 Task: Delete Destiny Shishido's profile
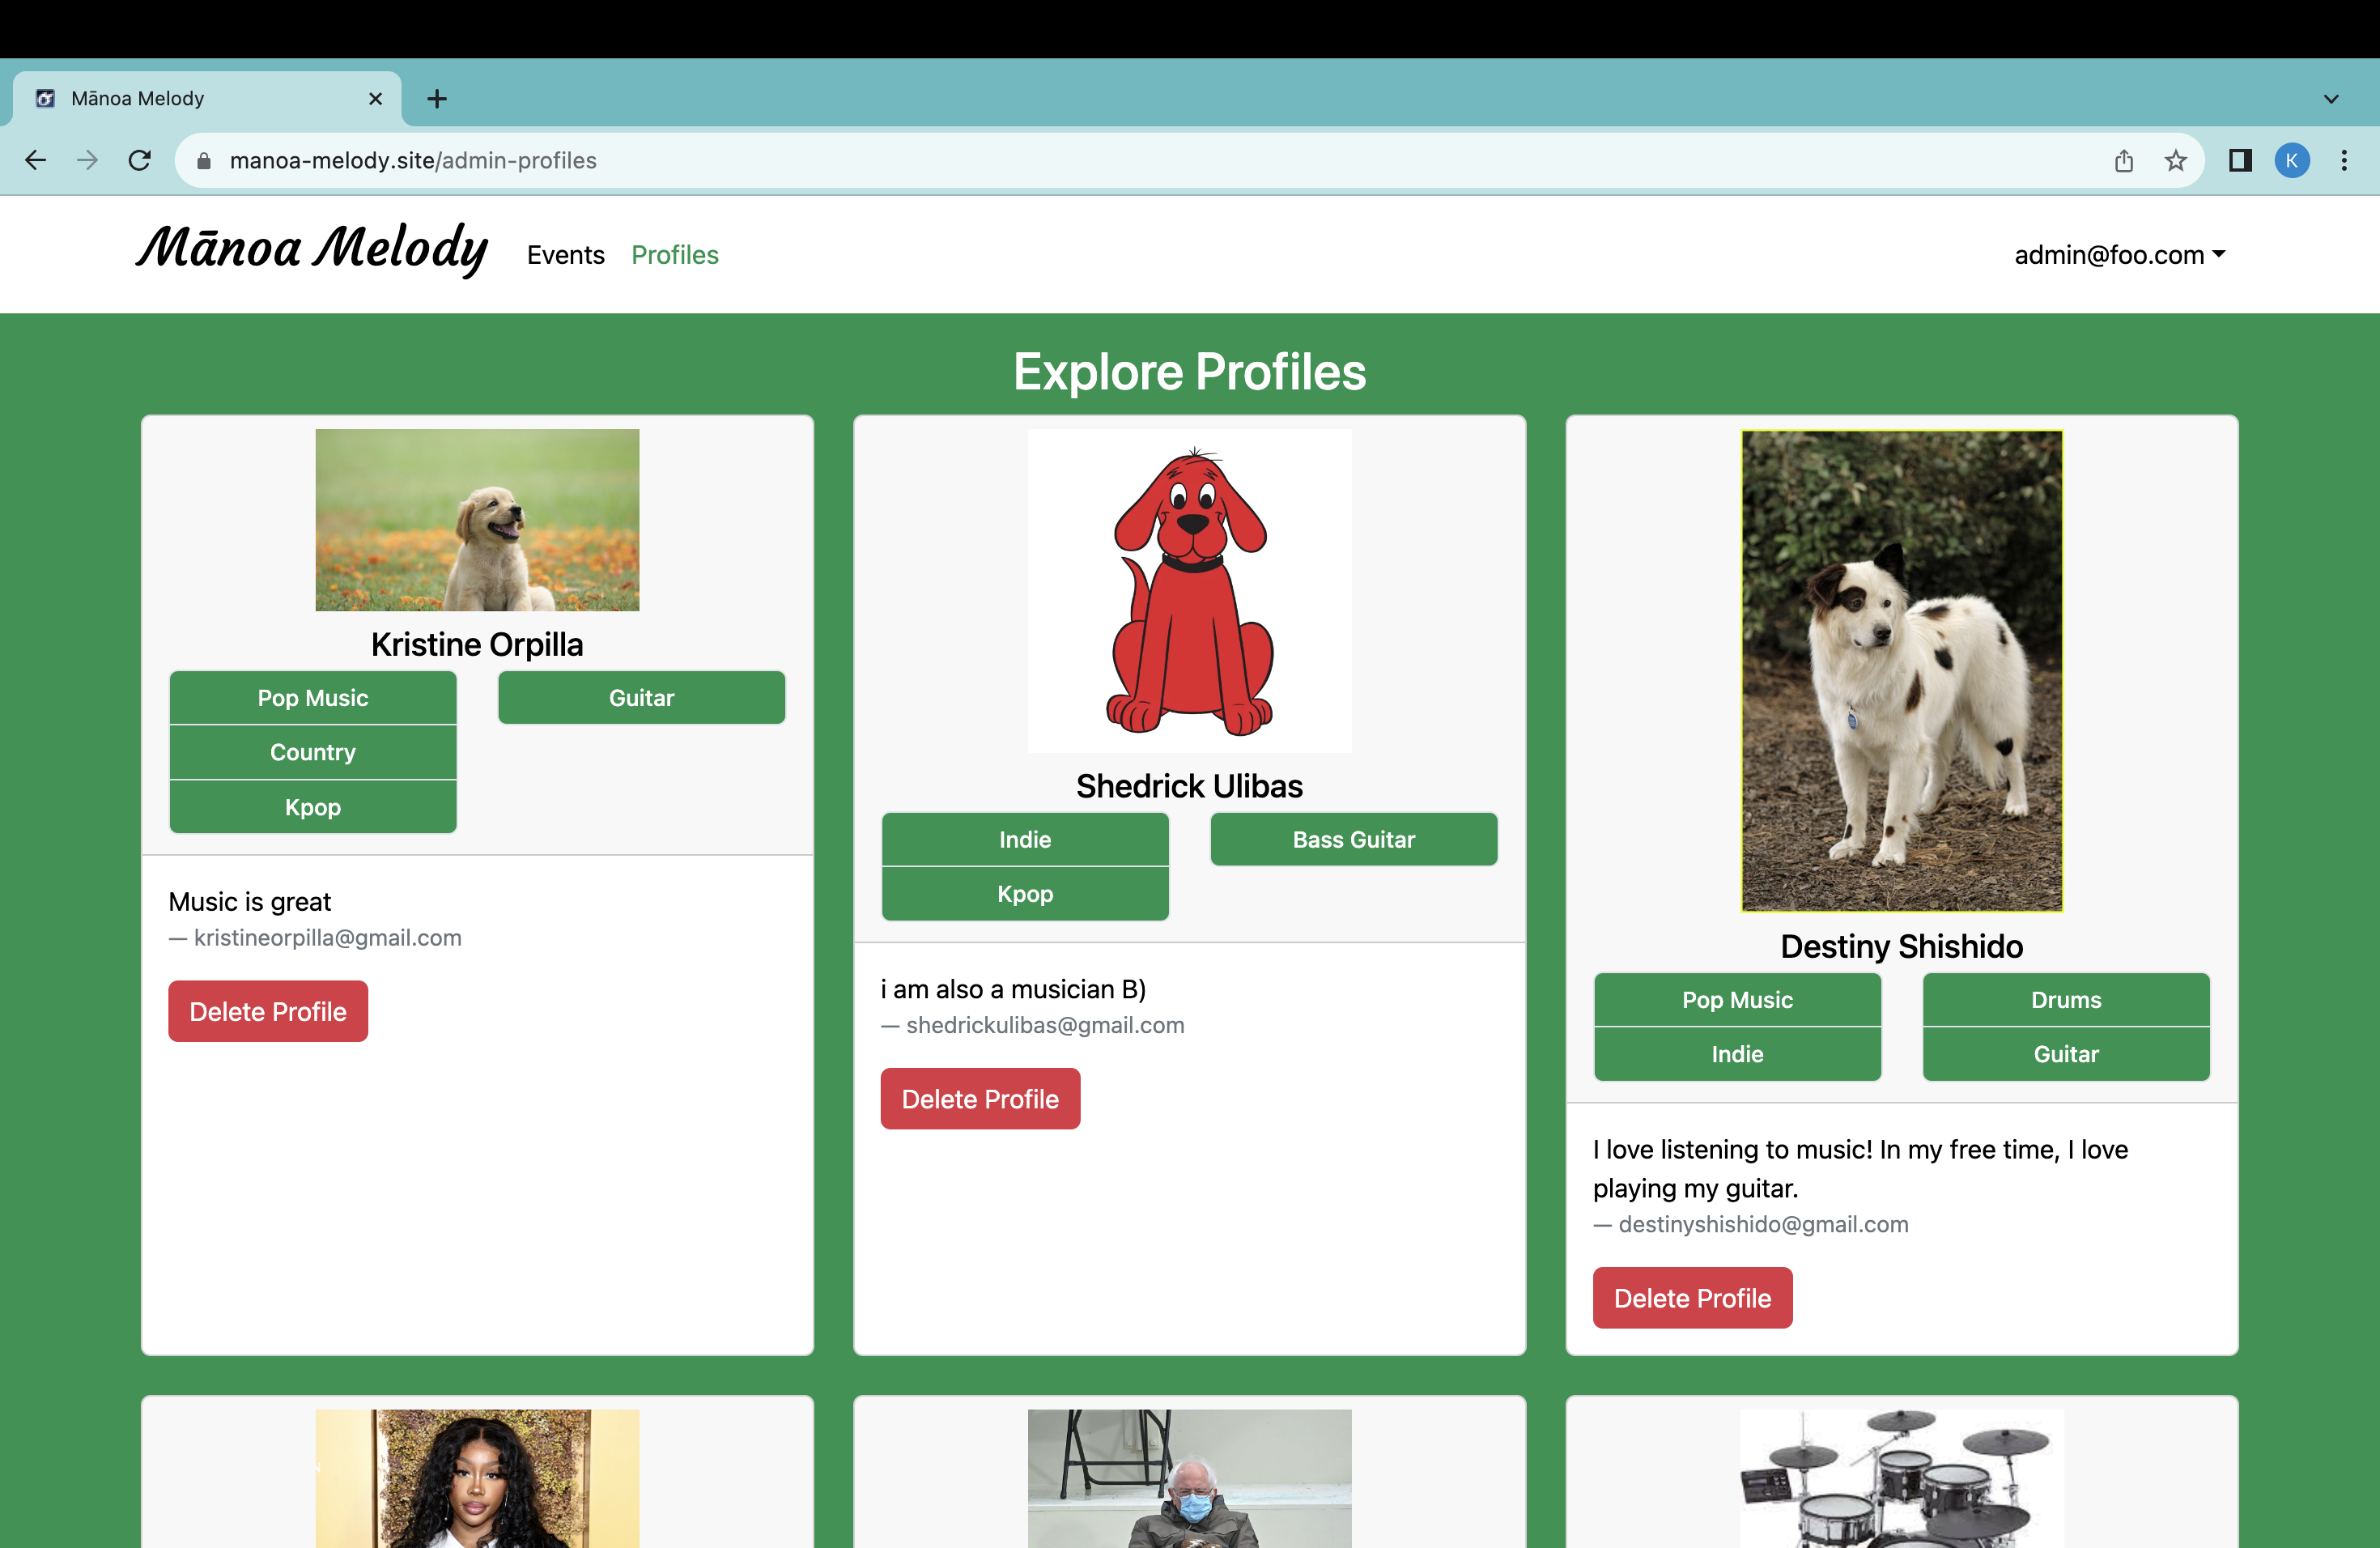[x=1693, y=1298]
